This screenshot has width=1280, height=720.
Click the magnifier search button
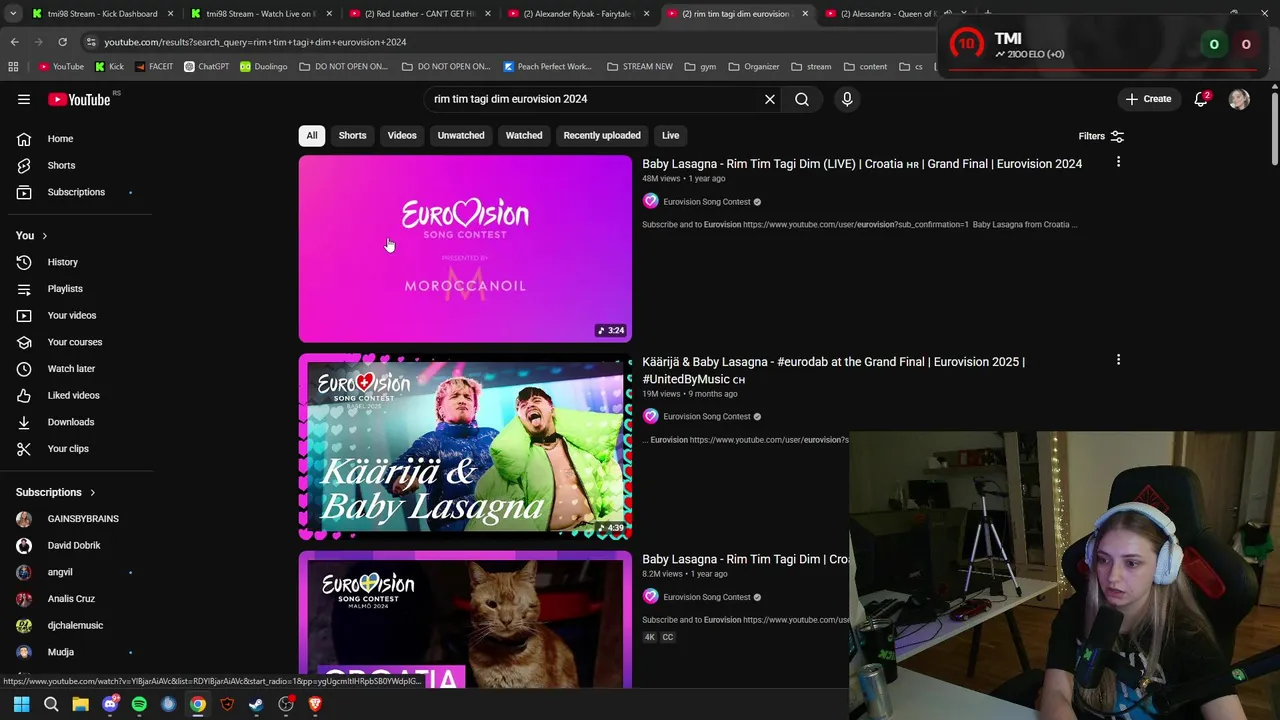coord(802,99)
